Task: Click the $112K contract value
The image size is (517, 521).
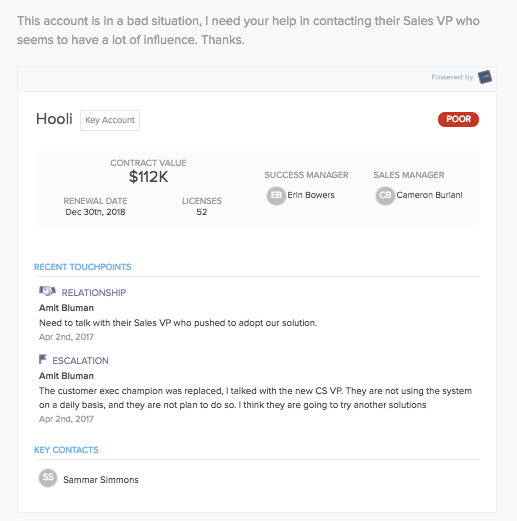Action: pos(148,177)
